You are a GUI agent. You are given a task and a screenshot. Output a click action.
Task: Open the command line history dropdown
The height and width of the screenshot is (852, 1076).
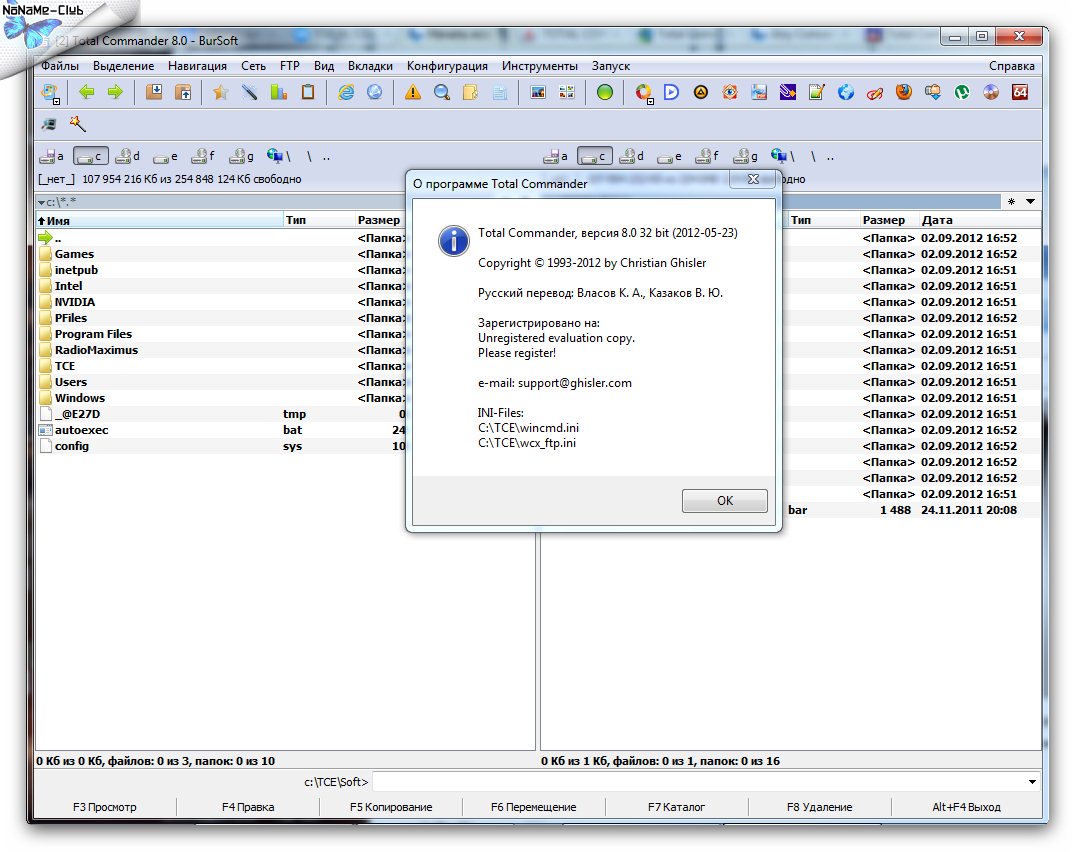[x=1032, y=782]
